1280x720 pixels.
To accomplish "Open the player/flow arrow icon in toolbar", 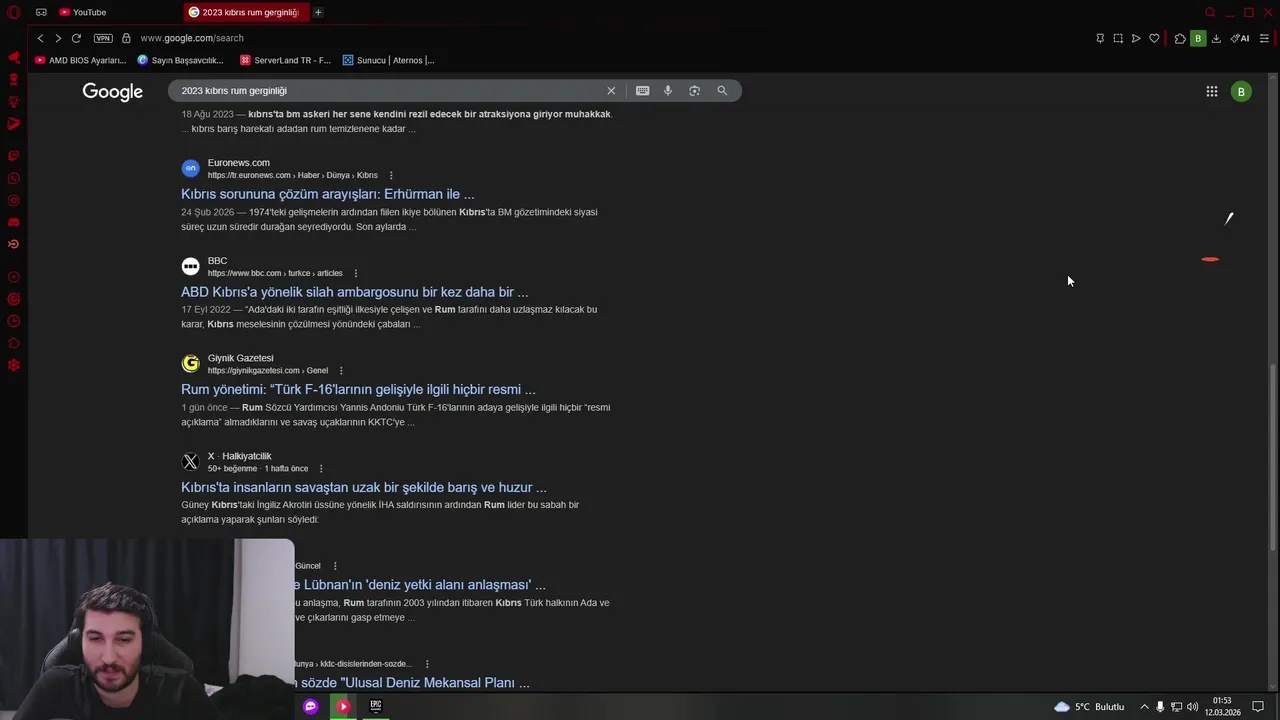I will coord(1136,38).
